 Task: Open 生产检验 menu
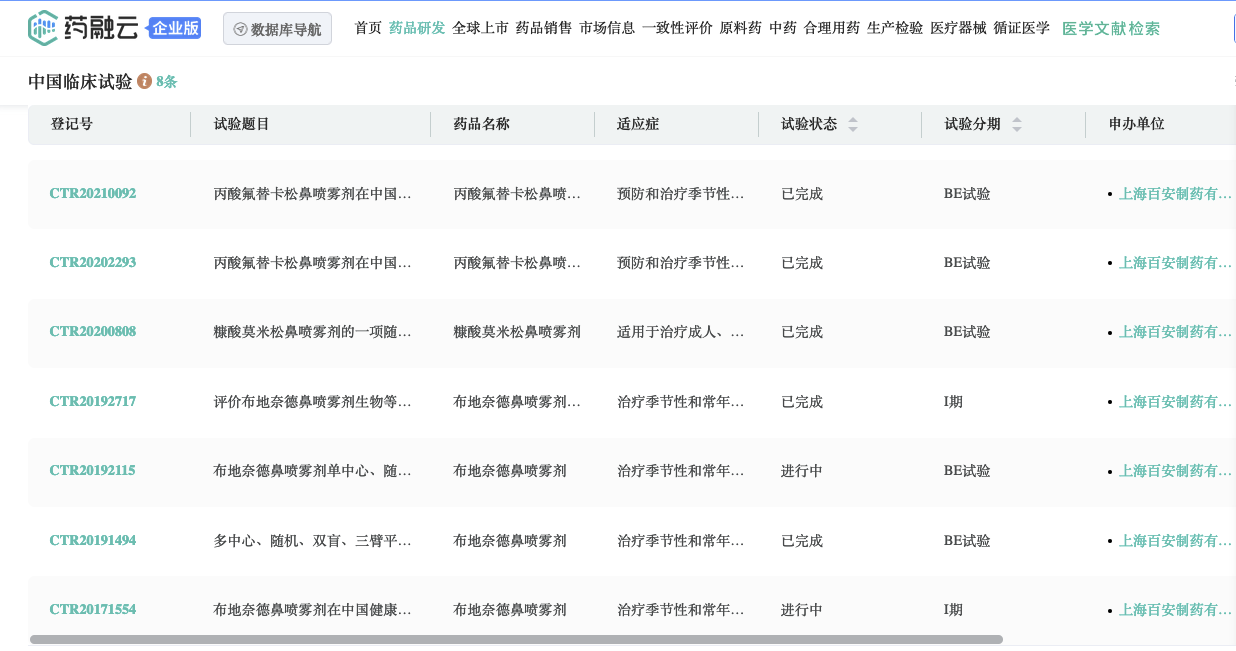click(x=895, y=28)
